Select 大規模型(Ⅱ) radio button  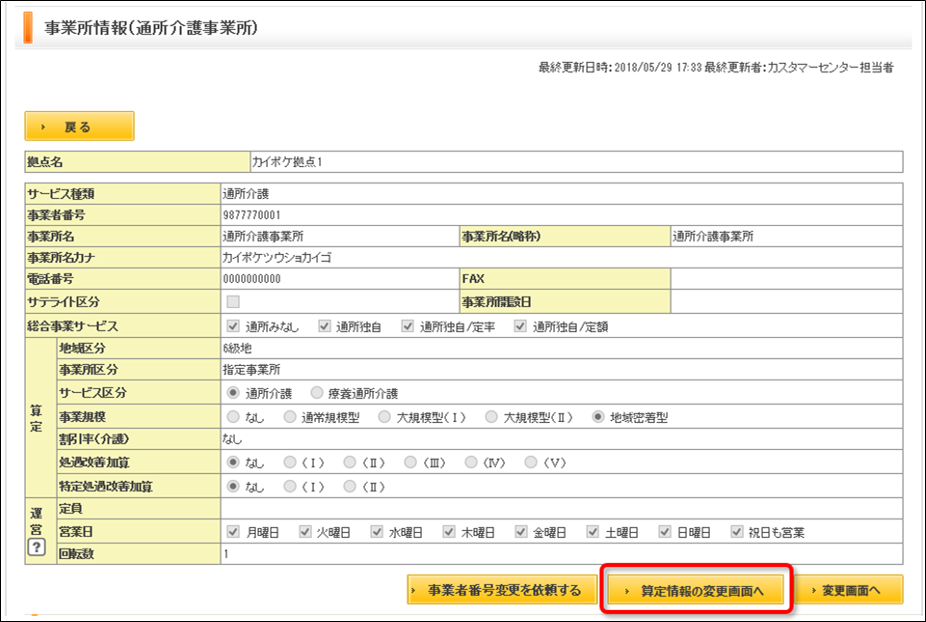point(491,417)
